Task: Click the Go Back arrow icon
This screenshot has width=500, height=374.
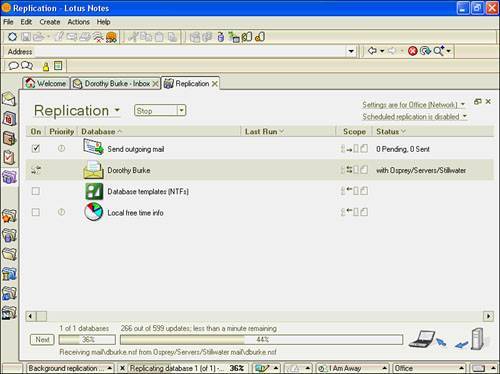Action: pos(372,51)
